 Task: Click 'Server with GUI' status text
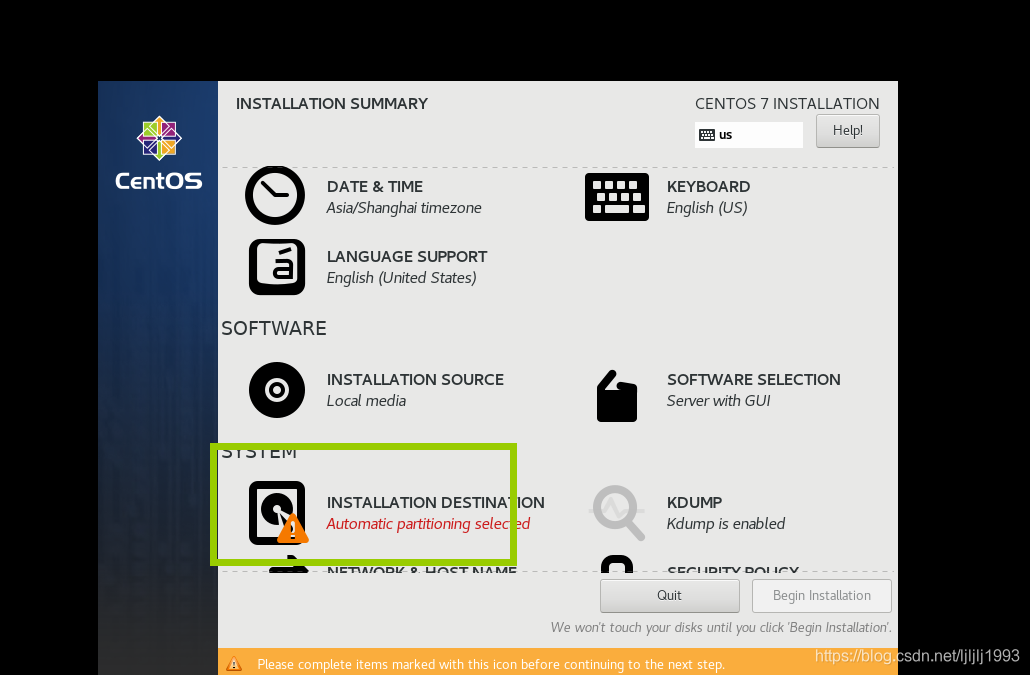click(x=718, y=401)
